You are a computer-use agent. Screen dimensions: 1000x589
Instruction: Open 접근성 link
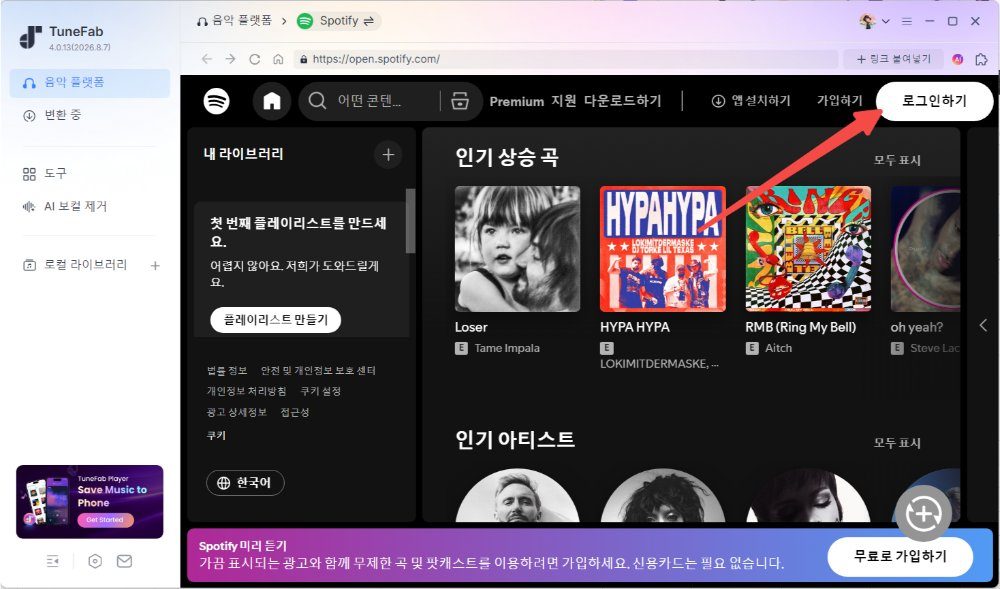(x=295, y=412)
